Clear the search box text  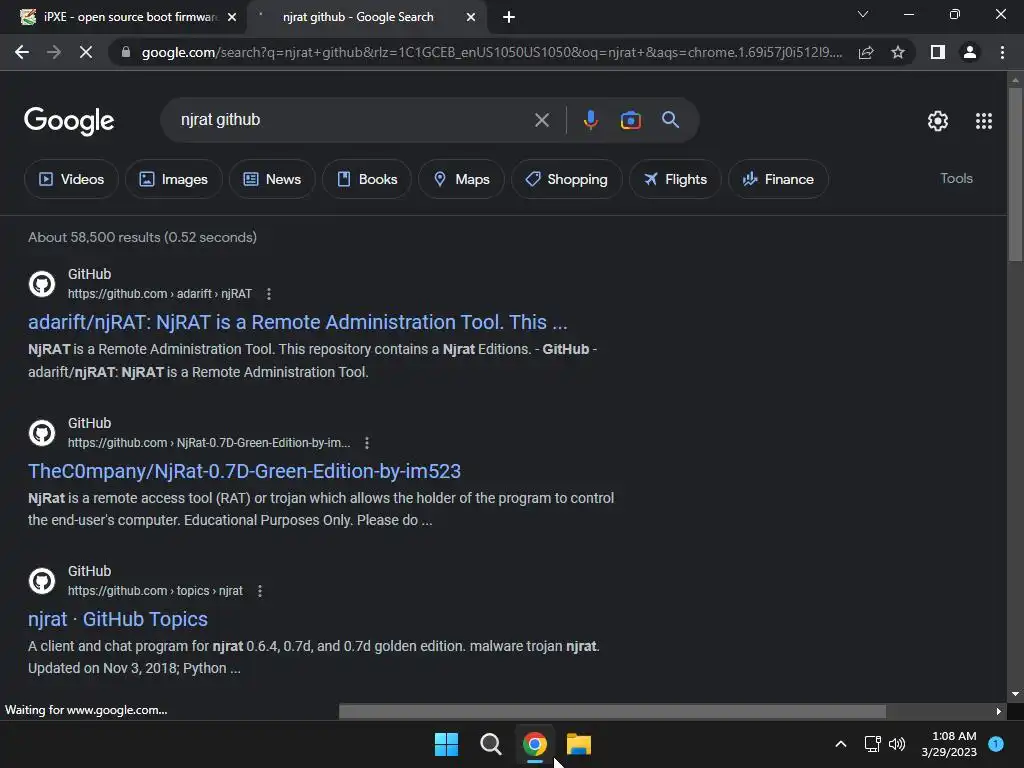(x=541, y=120)
